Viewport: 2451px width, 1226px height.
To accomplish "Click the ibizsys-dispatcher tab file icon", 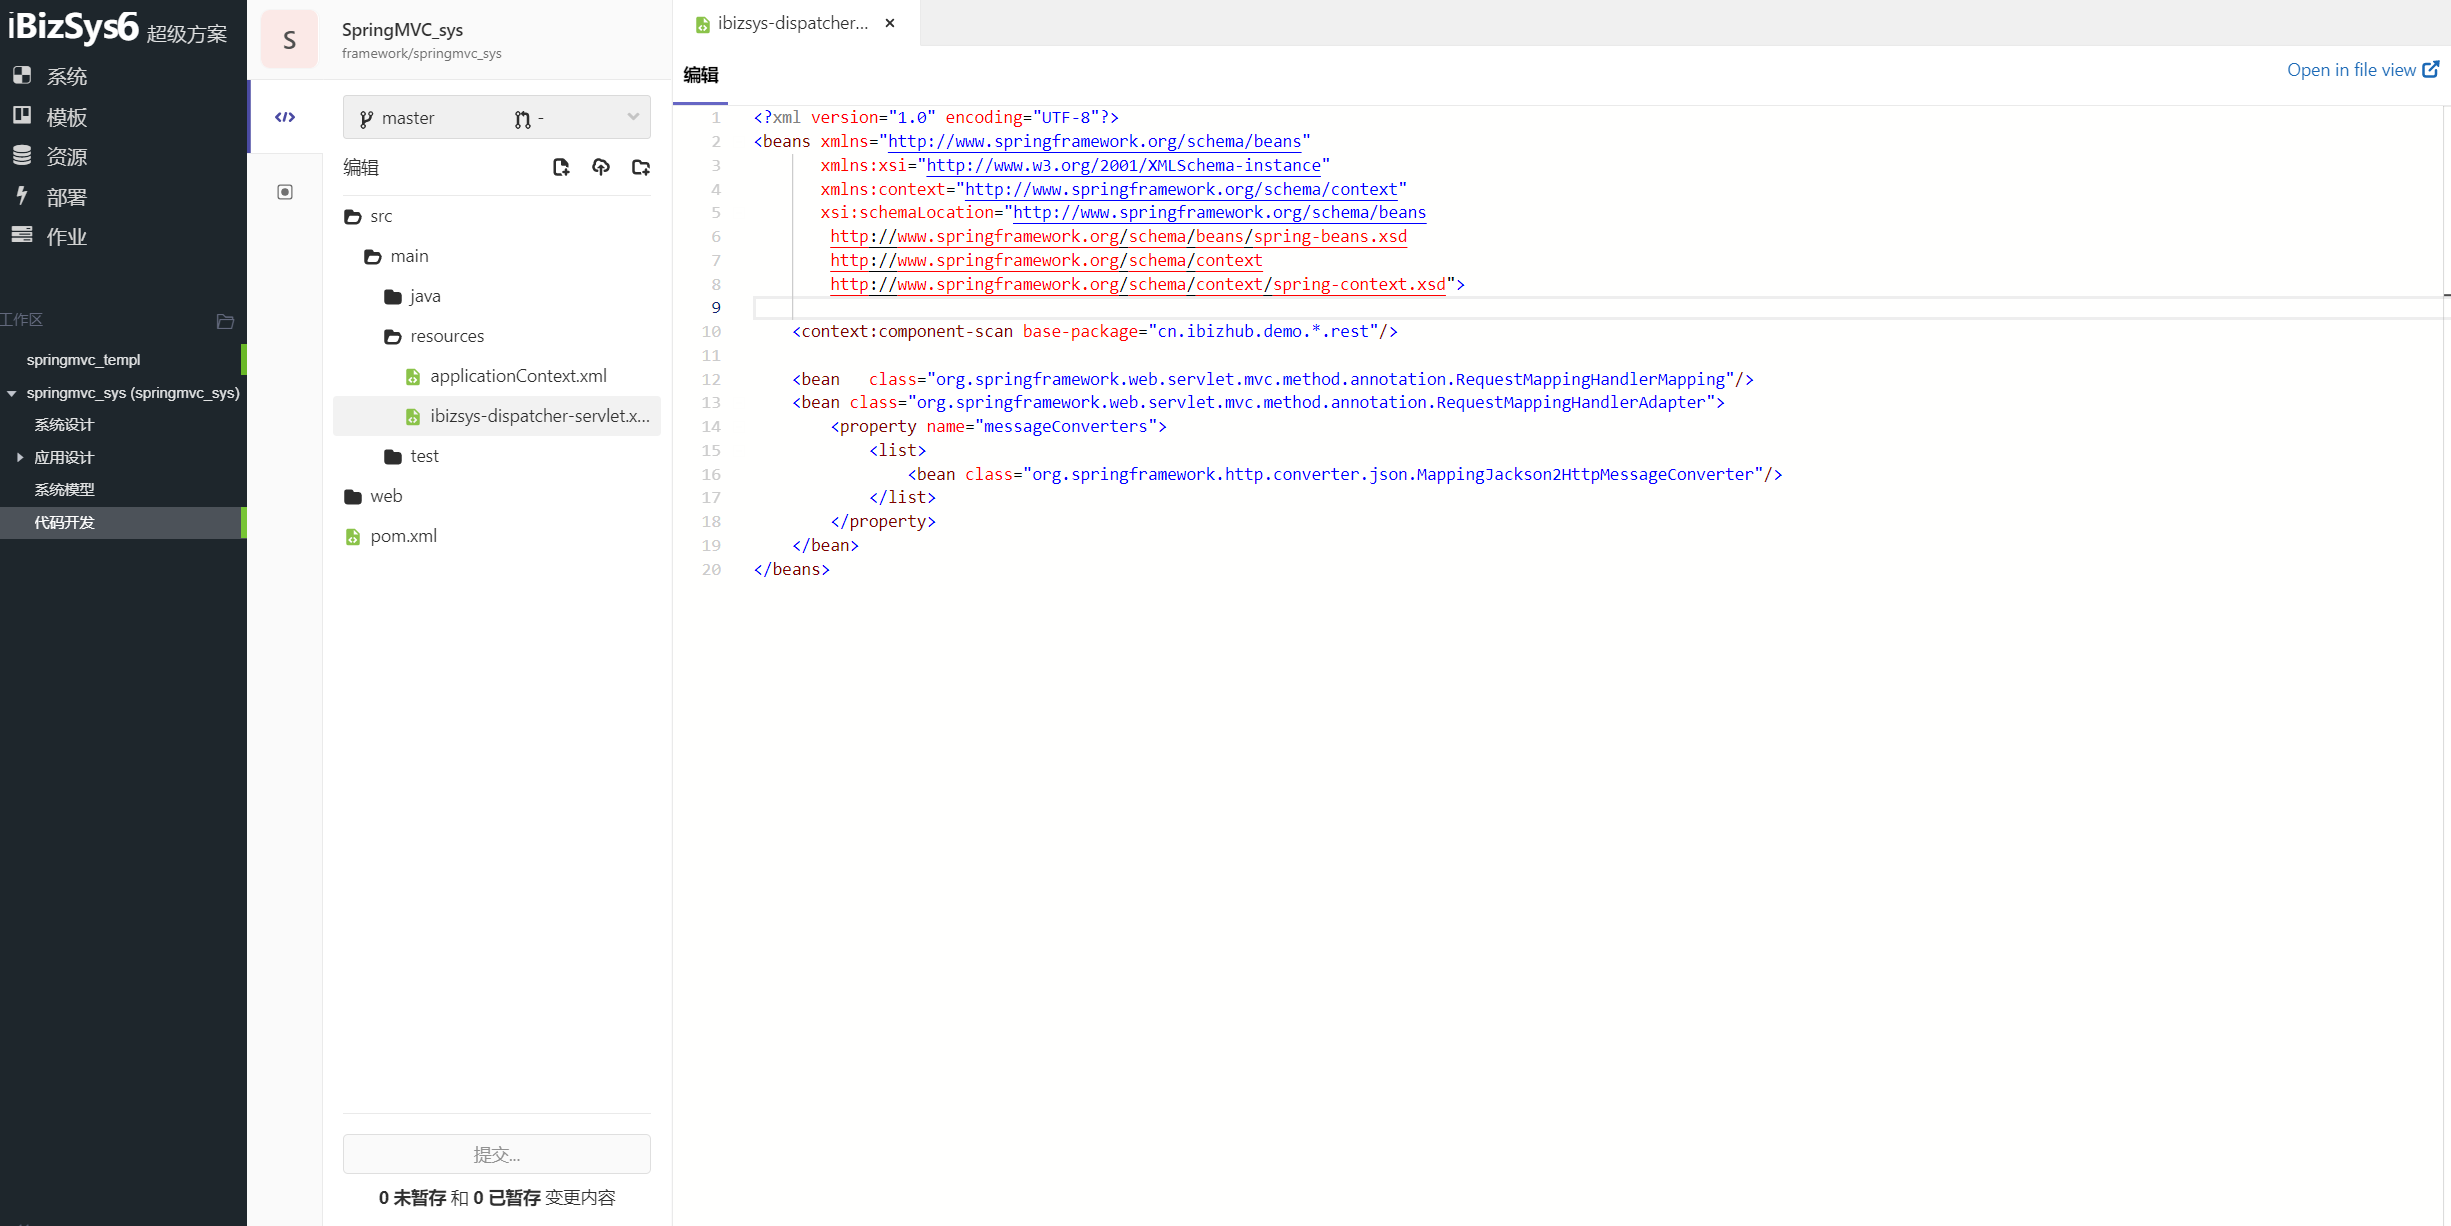I will 703,24.
